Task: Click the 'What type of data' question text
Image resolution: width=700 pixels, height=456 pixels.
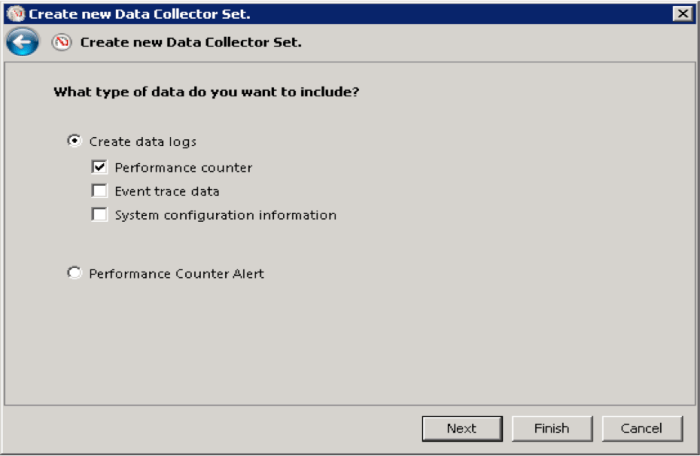Action: point(206,92)
